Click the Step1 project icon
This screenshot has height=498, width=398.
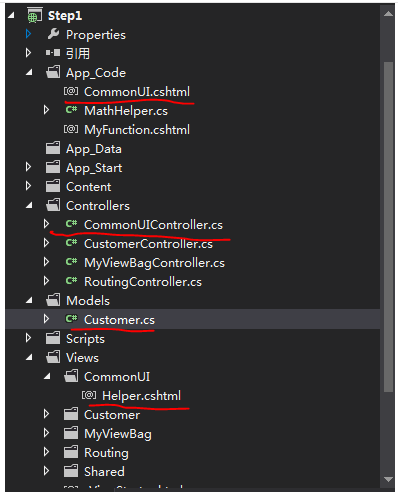(35, 15)
